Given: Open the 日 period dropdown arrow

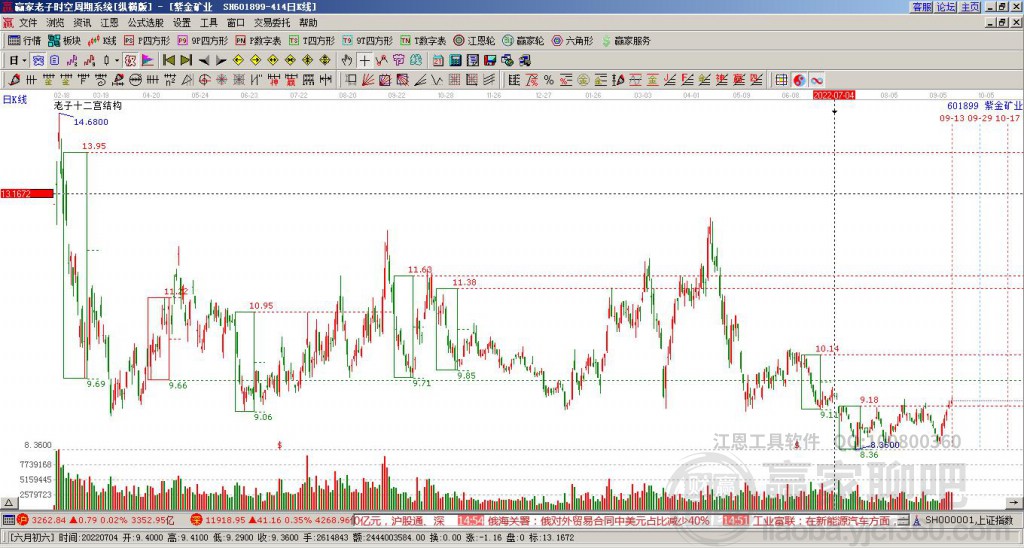Looking at the screenshot, I should pos(24,60).
